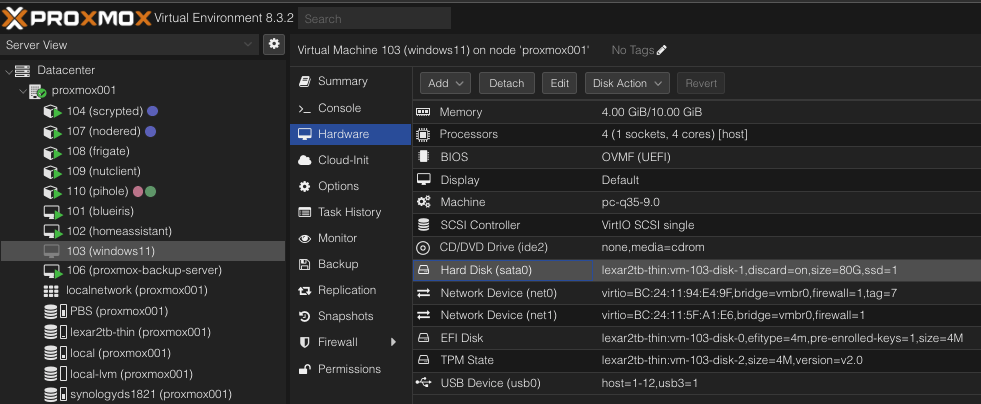This screenshot has width=981, height=404.
Task: Click the green tag dot on 110 (pihole)
Action: 151,191
